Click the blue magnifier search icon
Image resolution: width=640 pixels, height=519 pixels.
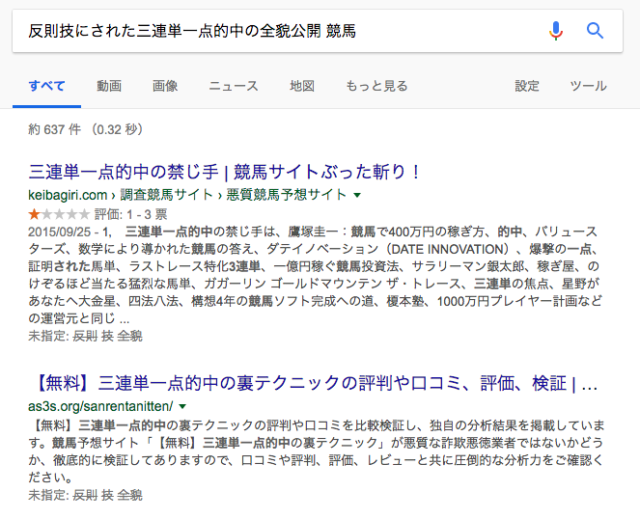(x=595, y=31)
